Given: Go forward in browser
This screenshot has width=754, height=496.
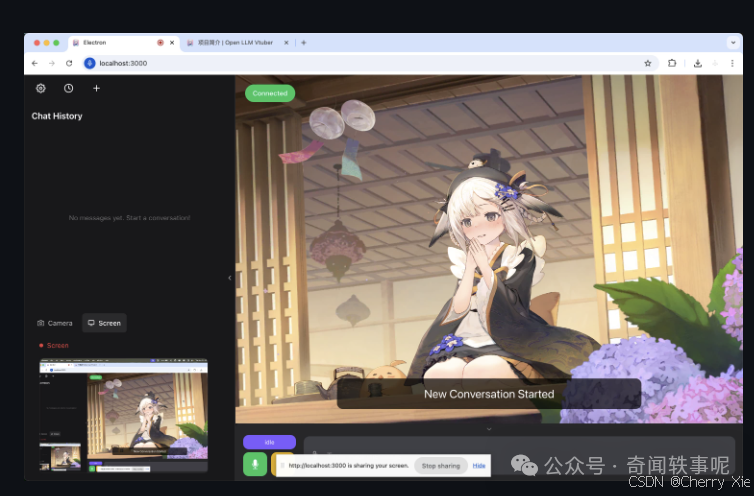Looking at the screenshot, I should click(51, 63).
